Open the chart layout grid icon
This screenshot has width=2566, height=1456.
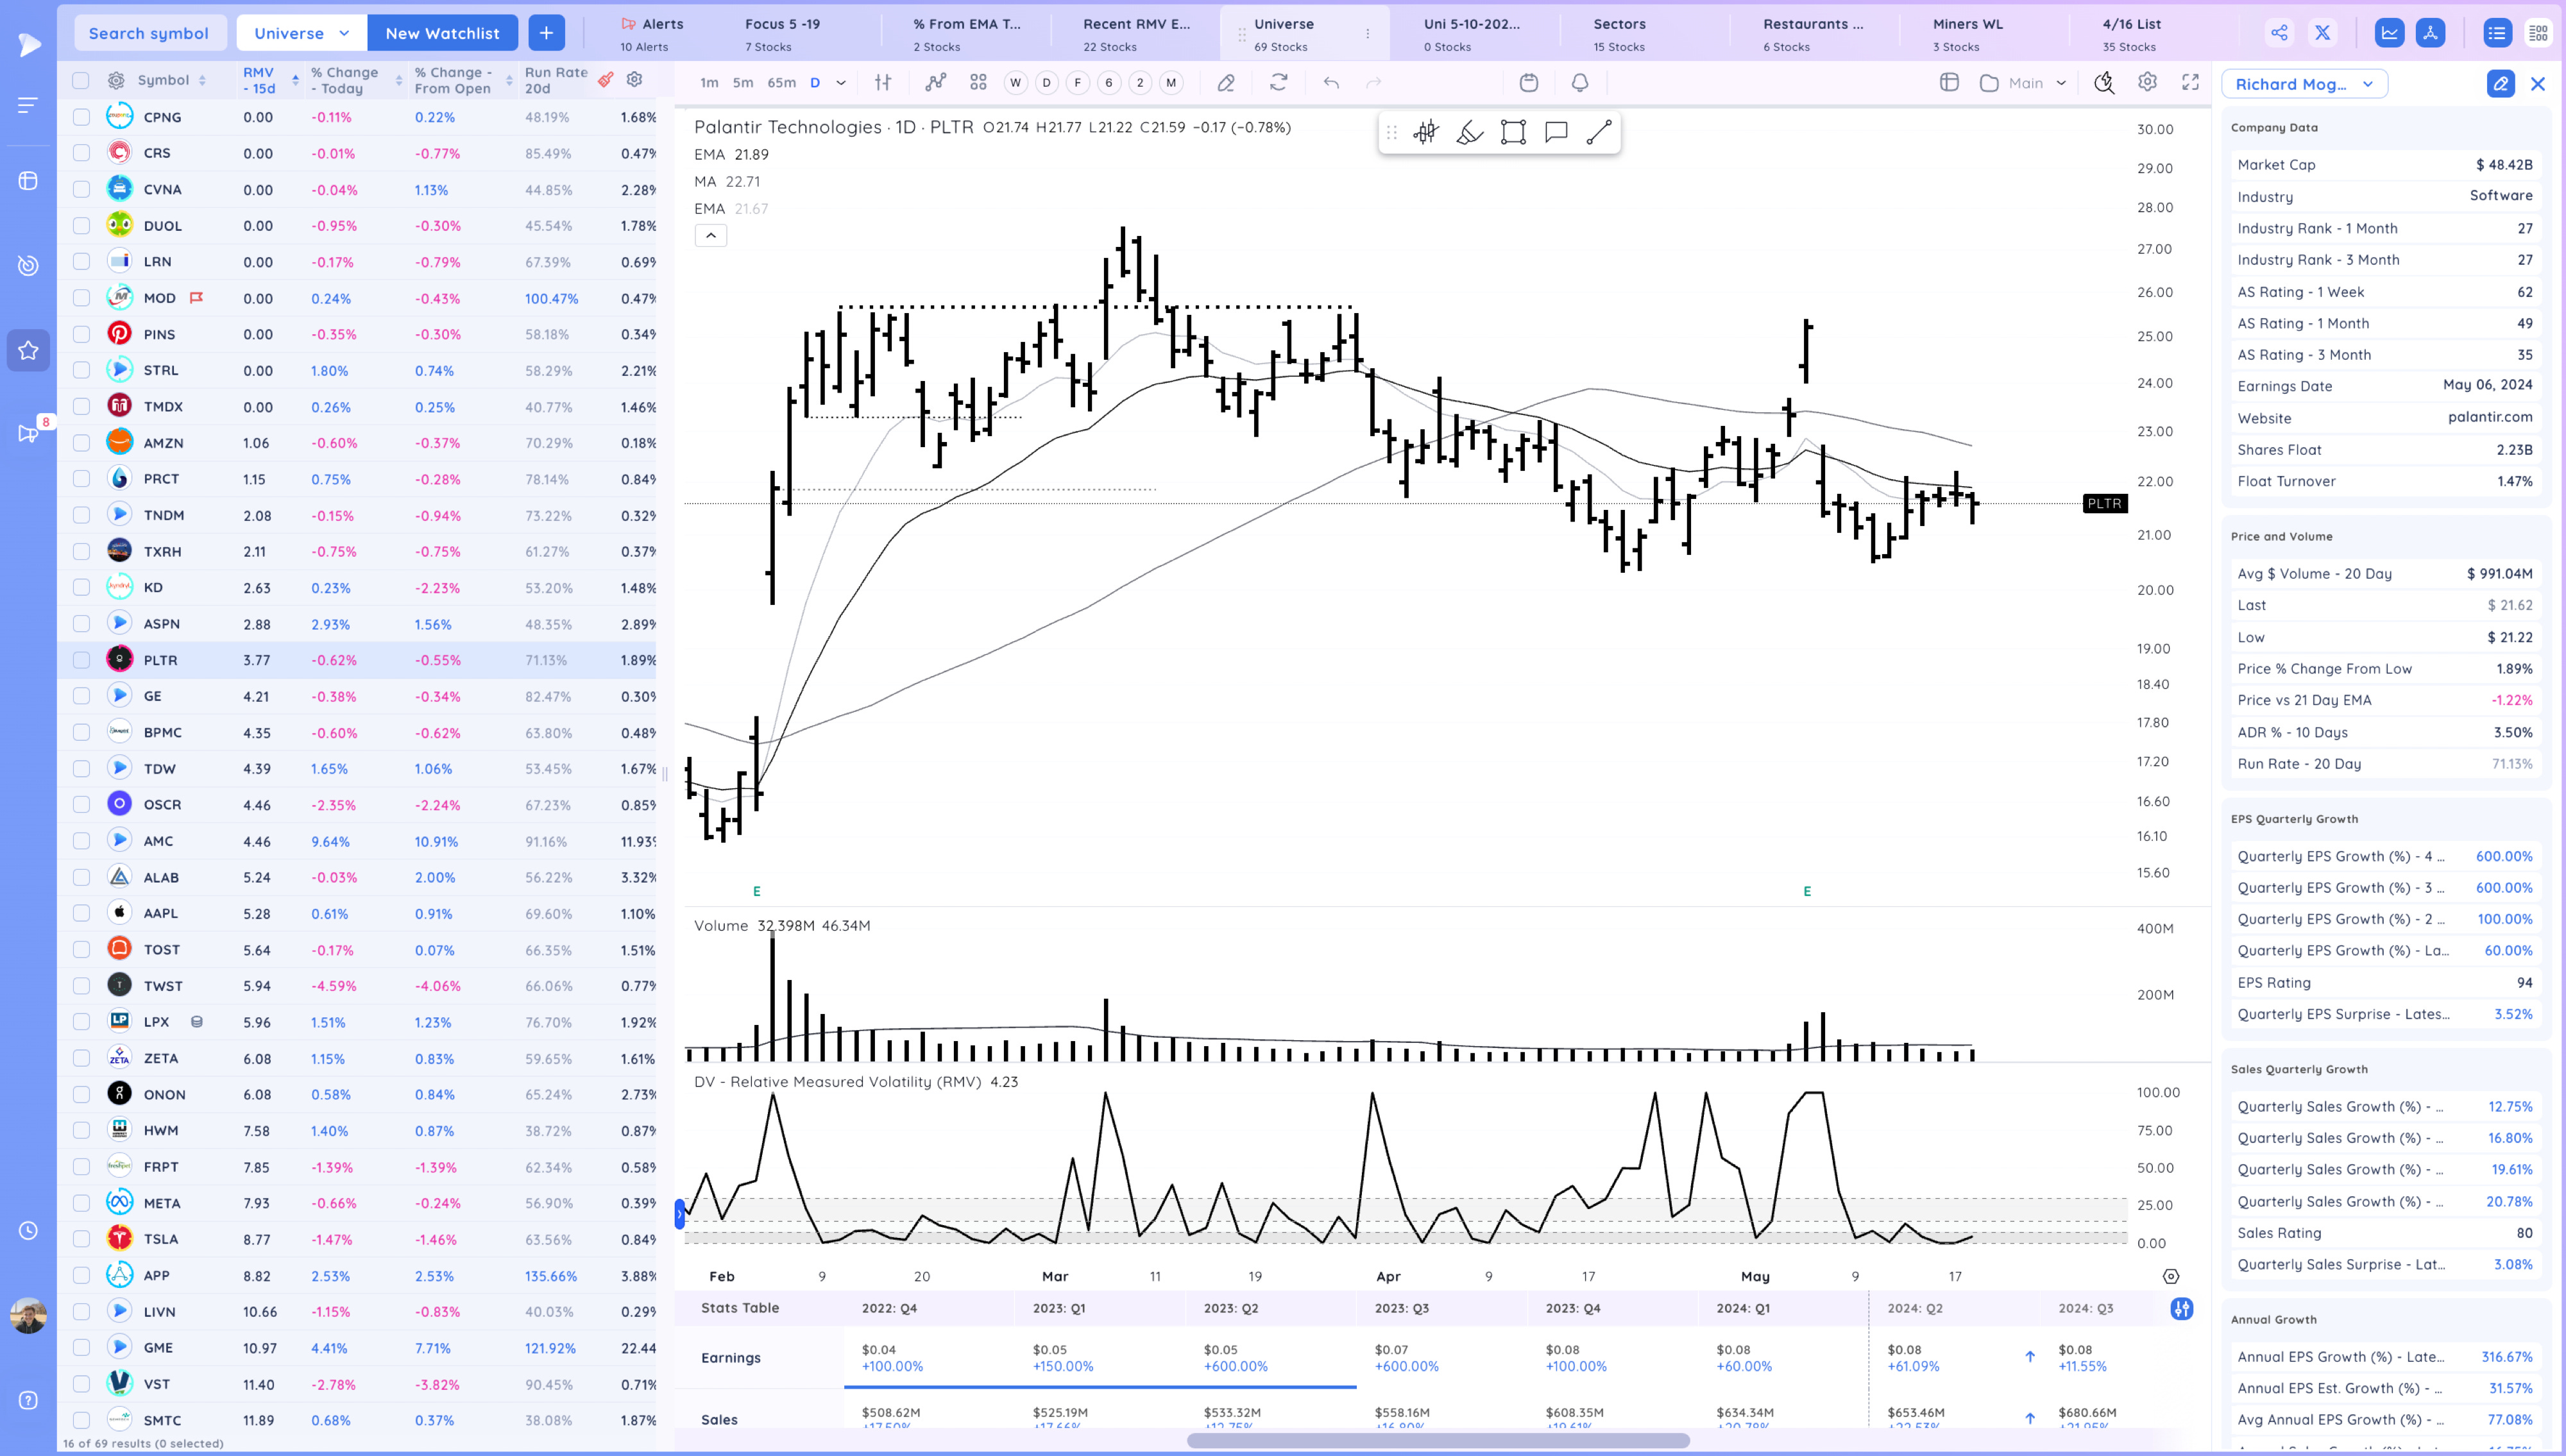pos(978,83)
